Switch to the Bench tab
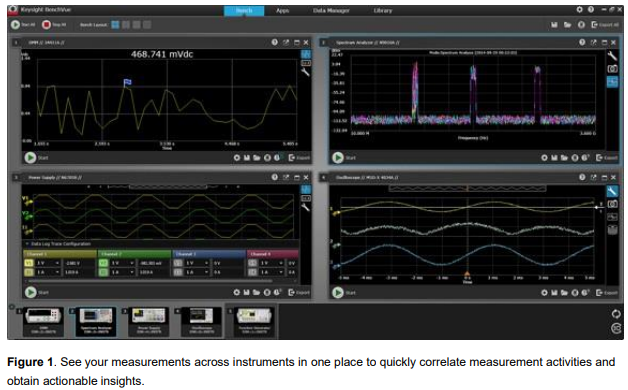This screenshot has height=390, width=628. click(x=244, y=10)
